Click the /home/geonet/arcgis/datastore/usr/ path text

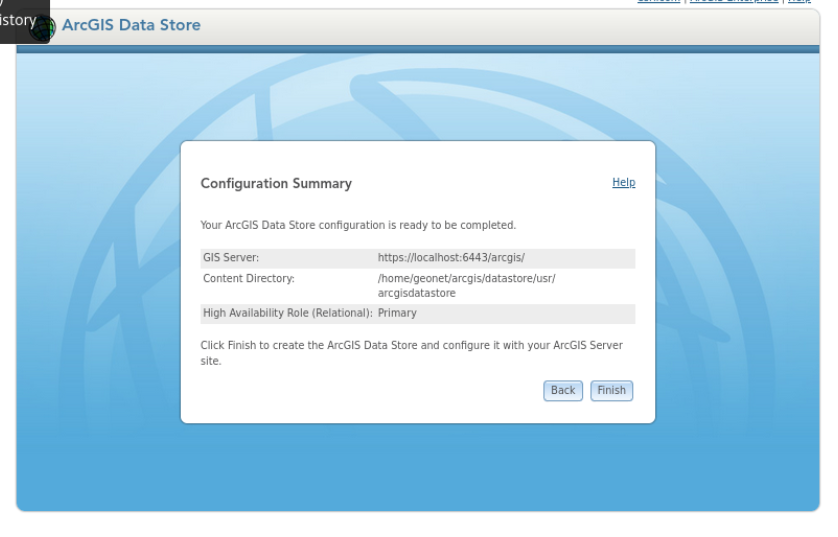[467, 278]
